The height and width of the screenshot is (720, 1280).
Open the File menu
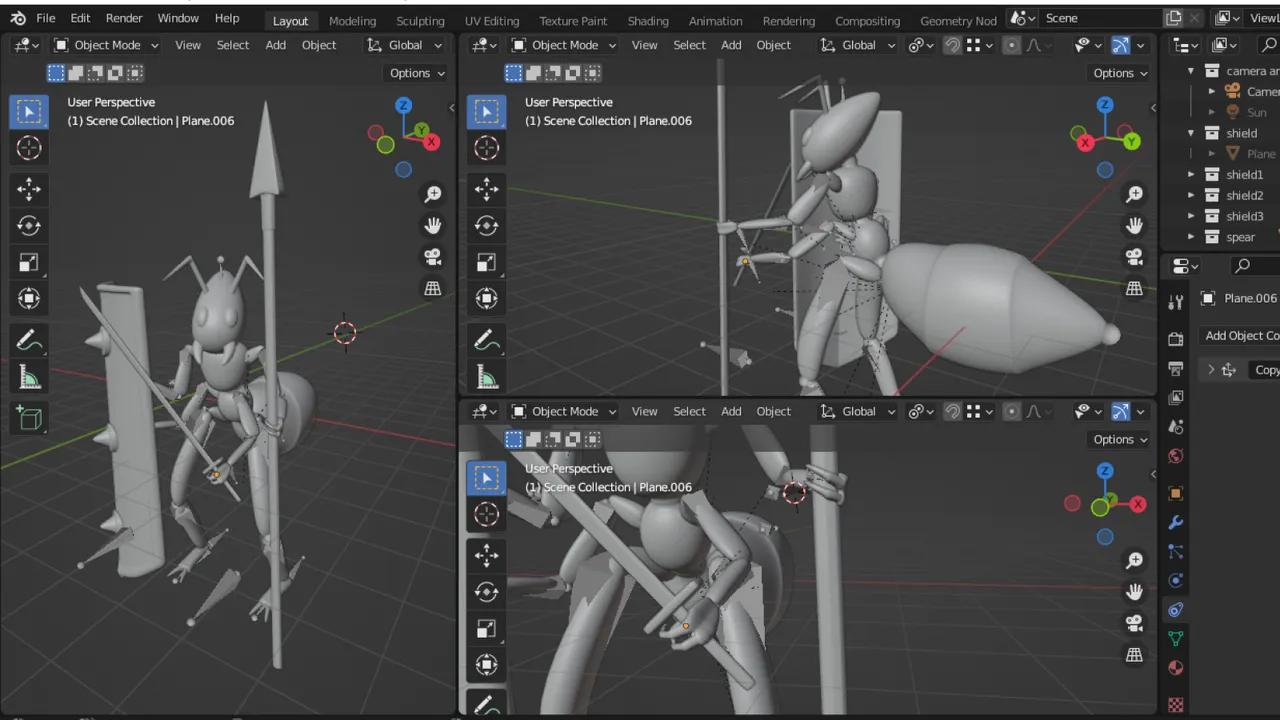pyautogui.click(x=46, y=18)
